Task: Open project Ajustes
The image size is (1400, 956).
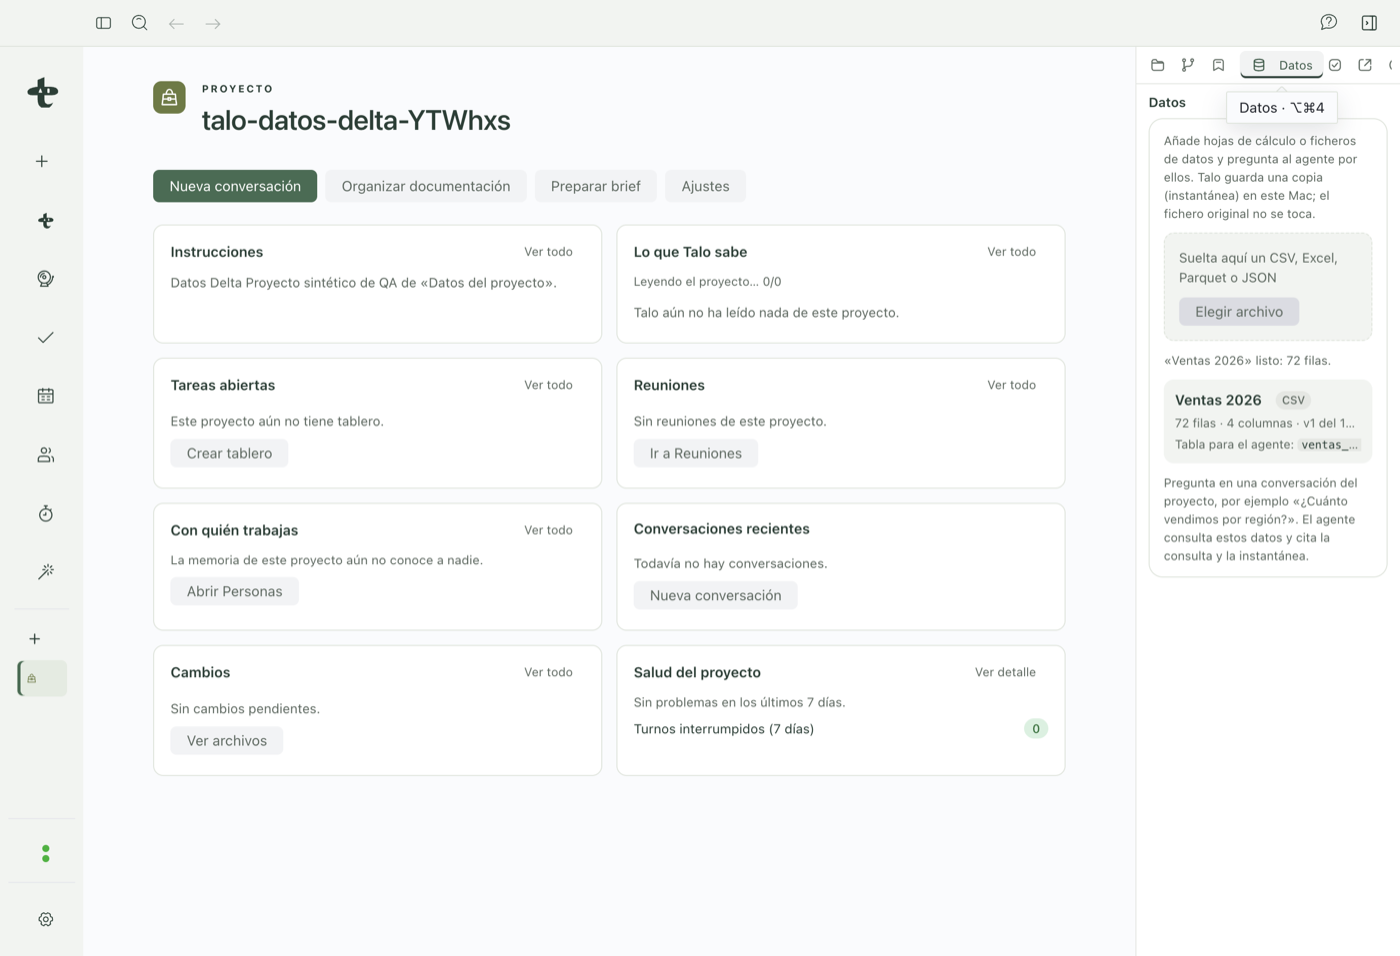Action: tap(706, 186)
